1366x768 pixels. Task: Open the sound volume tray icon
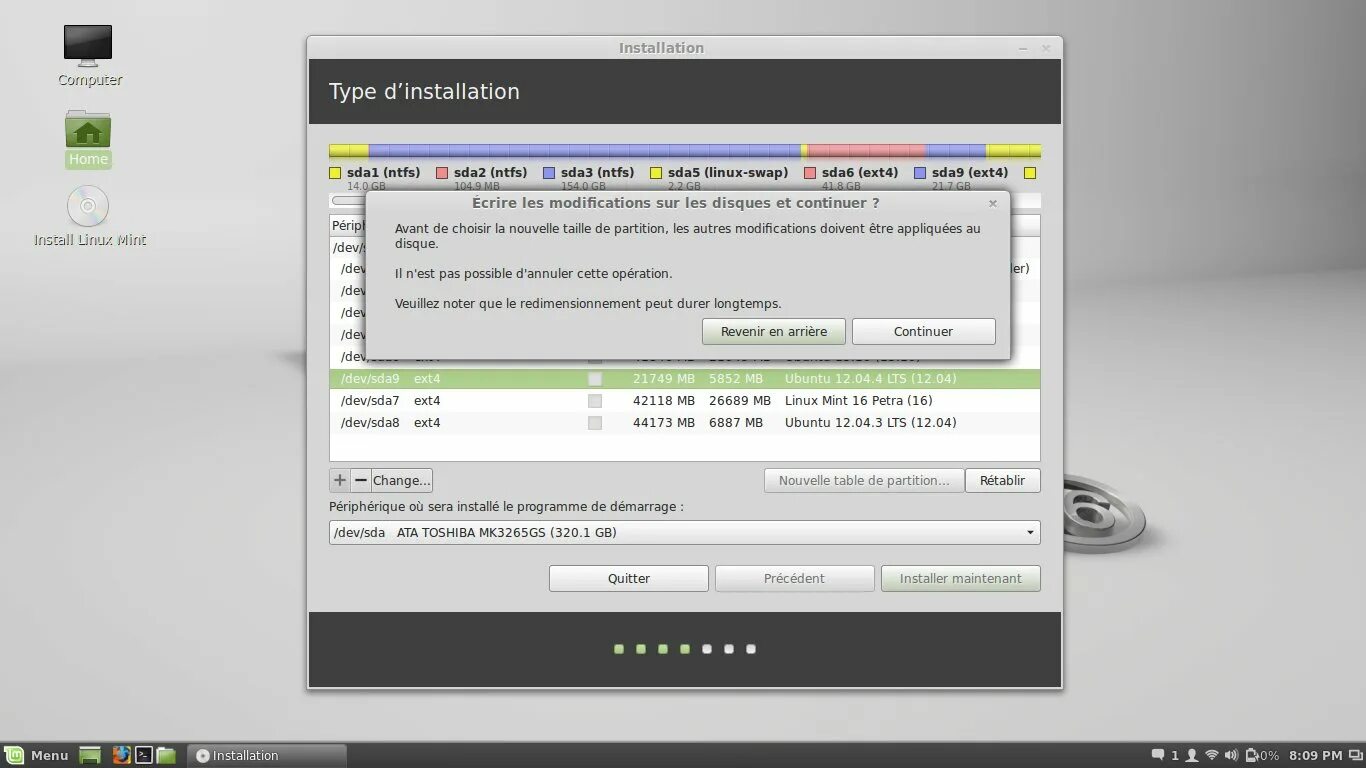coord(1231,755)
